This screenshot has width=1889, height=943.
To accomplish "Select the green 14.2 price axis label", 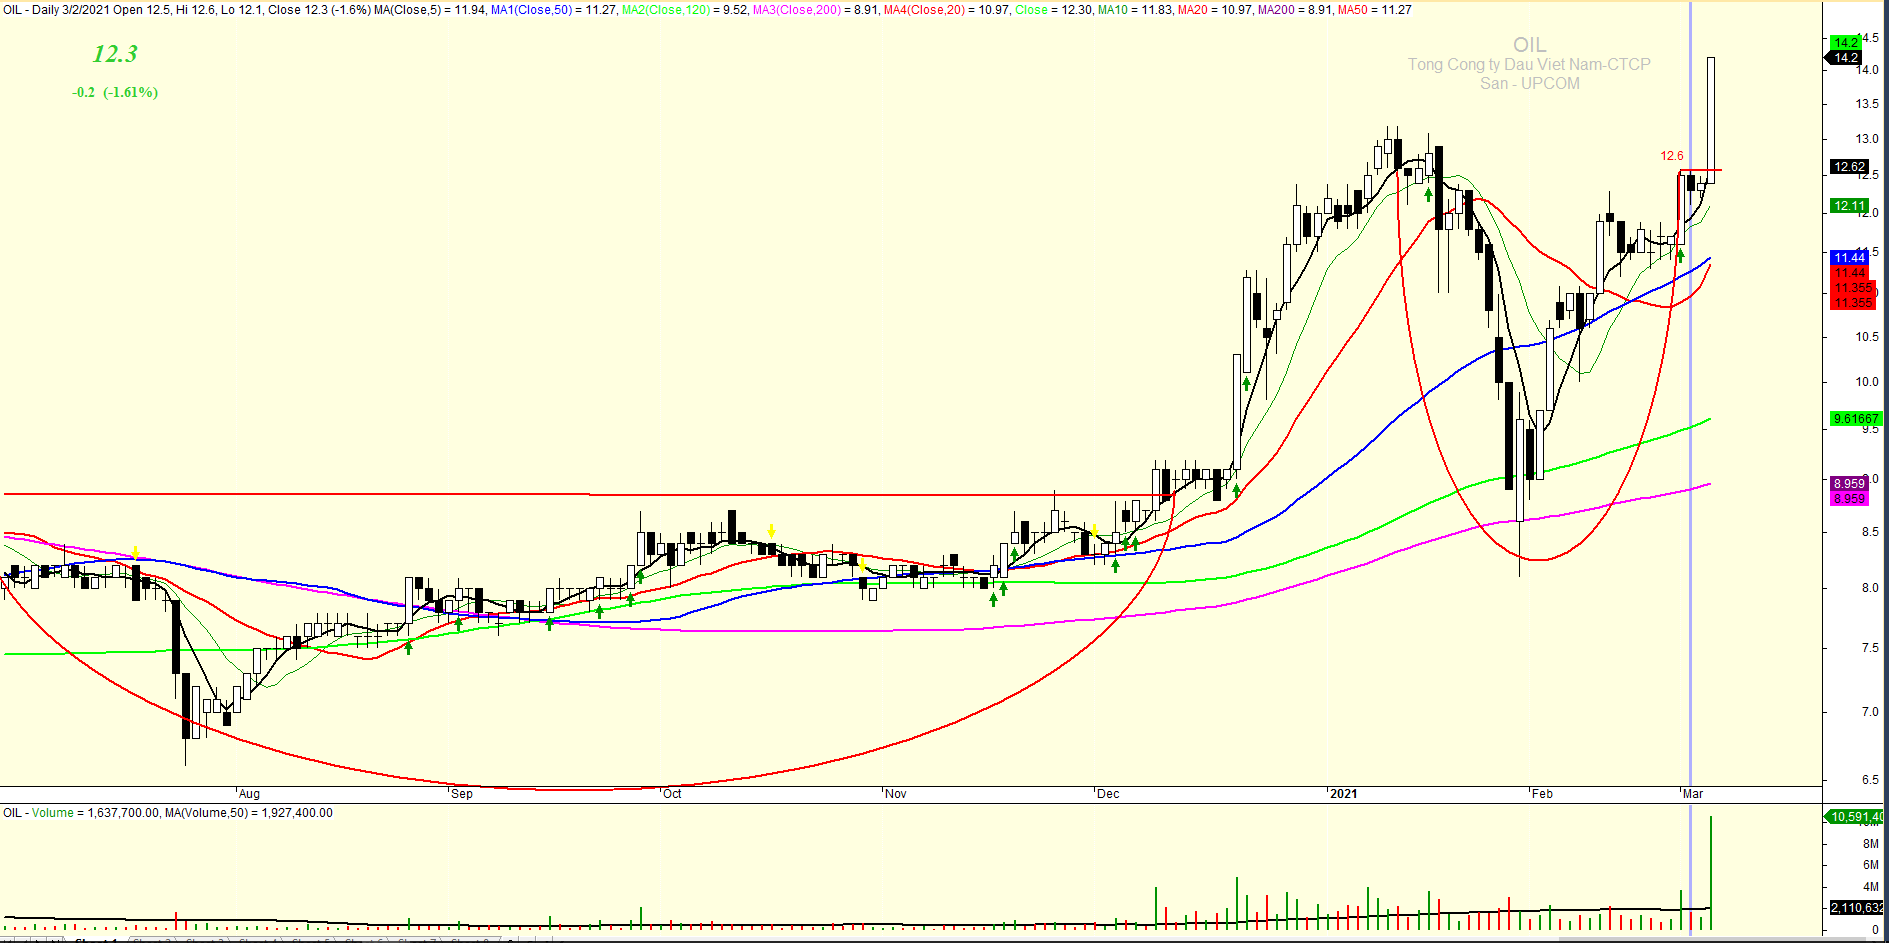I will (1845, 42).
